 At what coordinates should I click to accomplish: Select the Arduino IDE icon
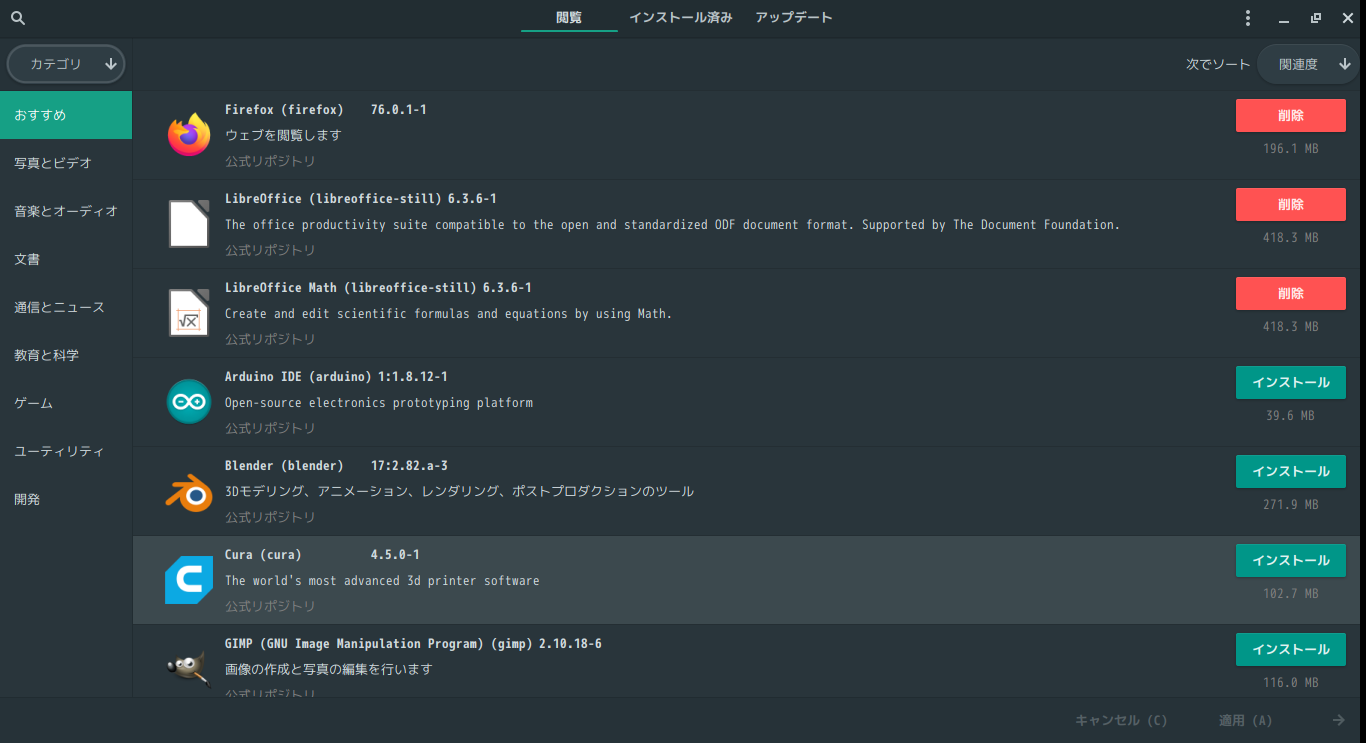point(189,402)
